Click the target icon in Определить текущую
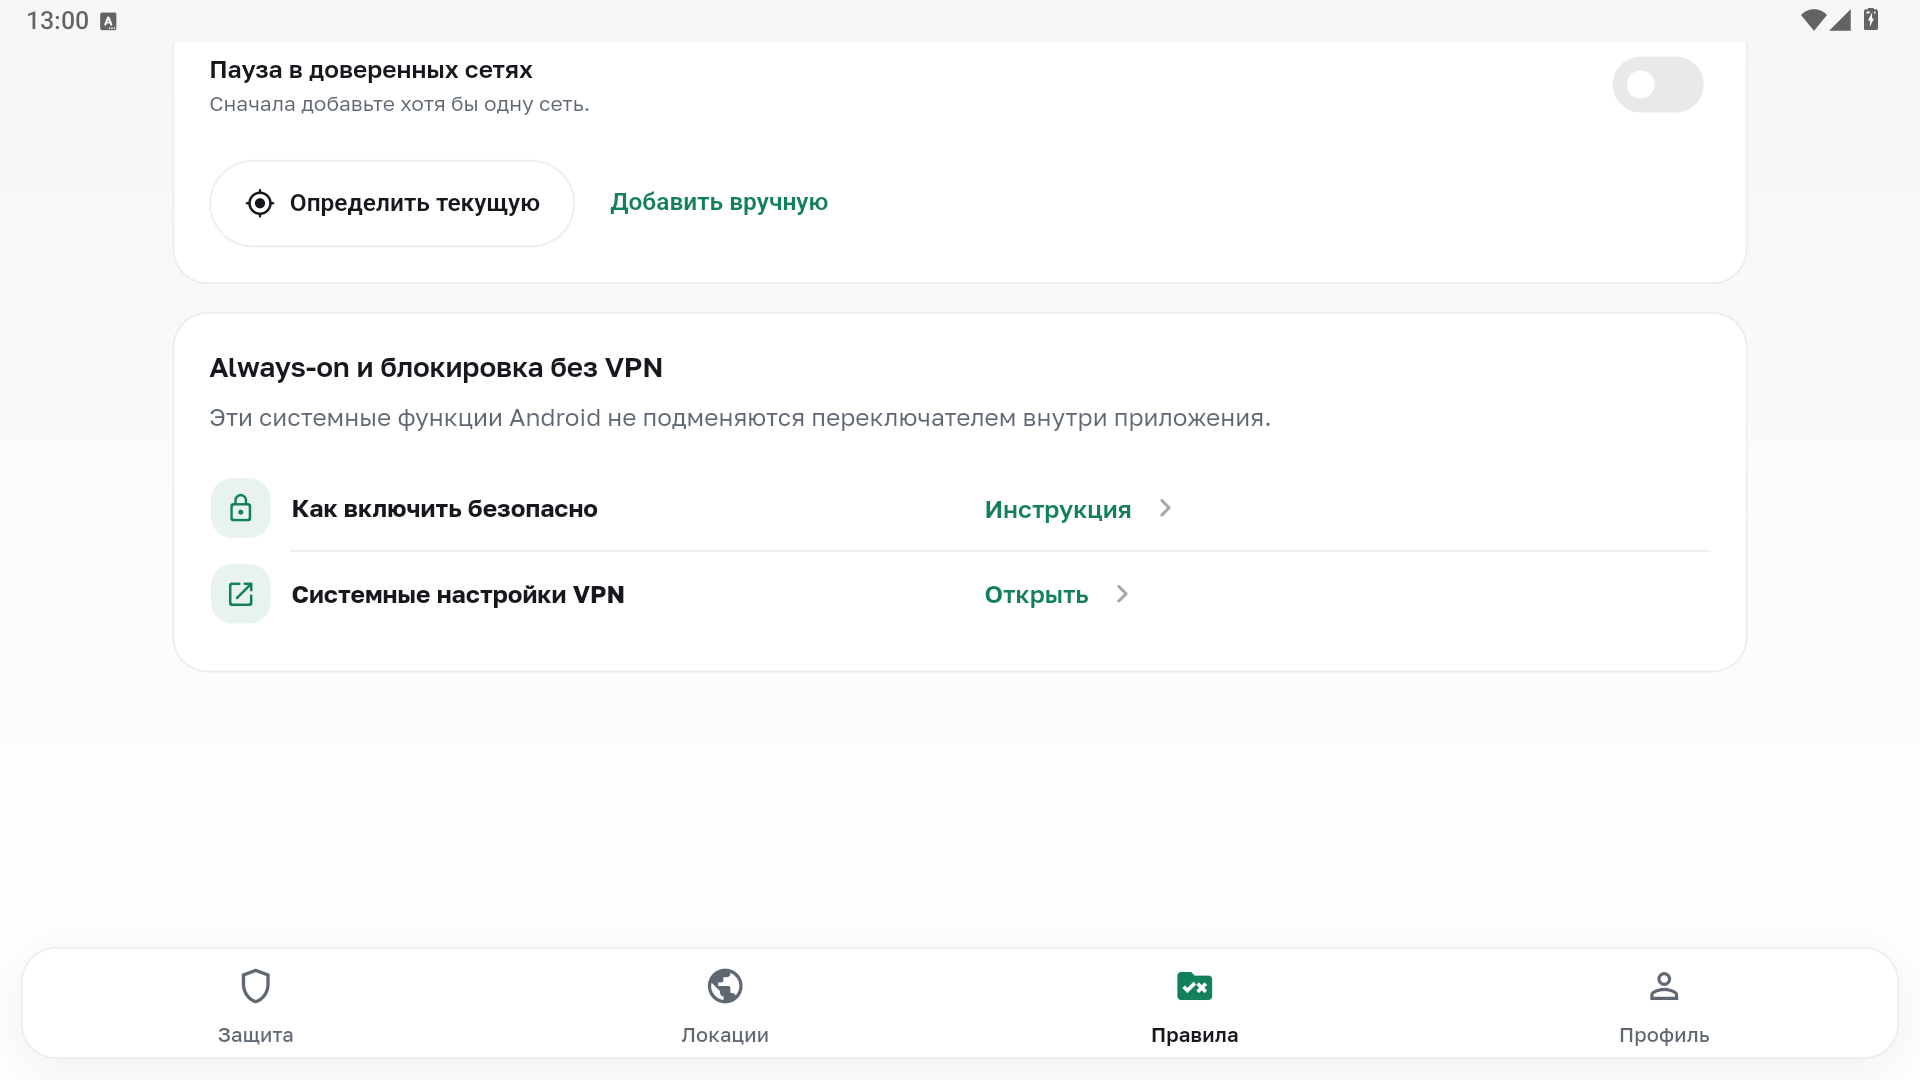Screen dimensions: 1920x1080 260,203
